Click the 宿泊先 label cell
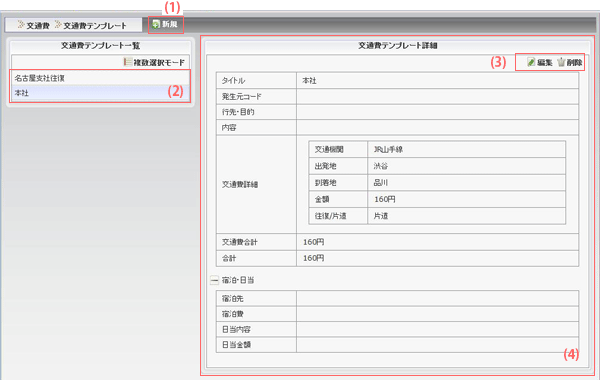The width and height of the screenshot is (600, 380). click(x=256, y=298)
